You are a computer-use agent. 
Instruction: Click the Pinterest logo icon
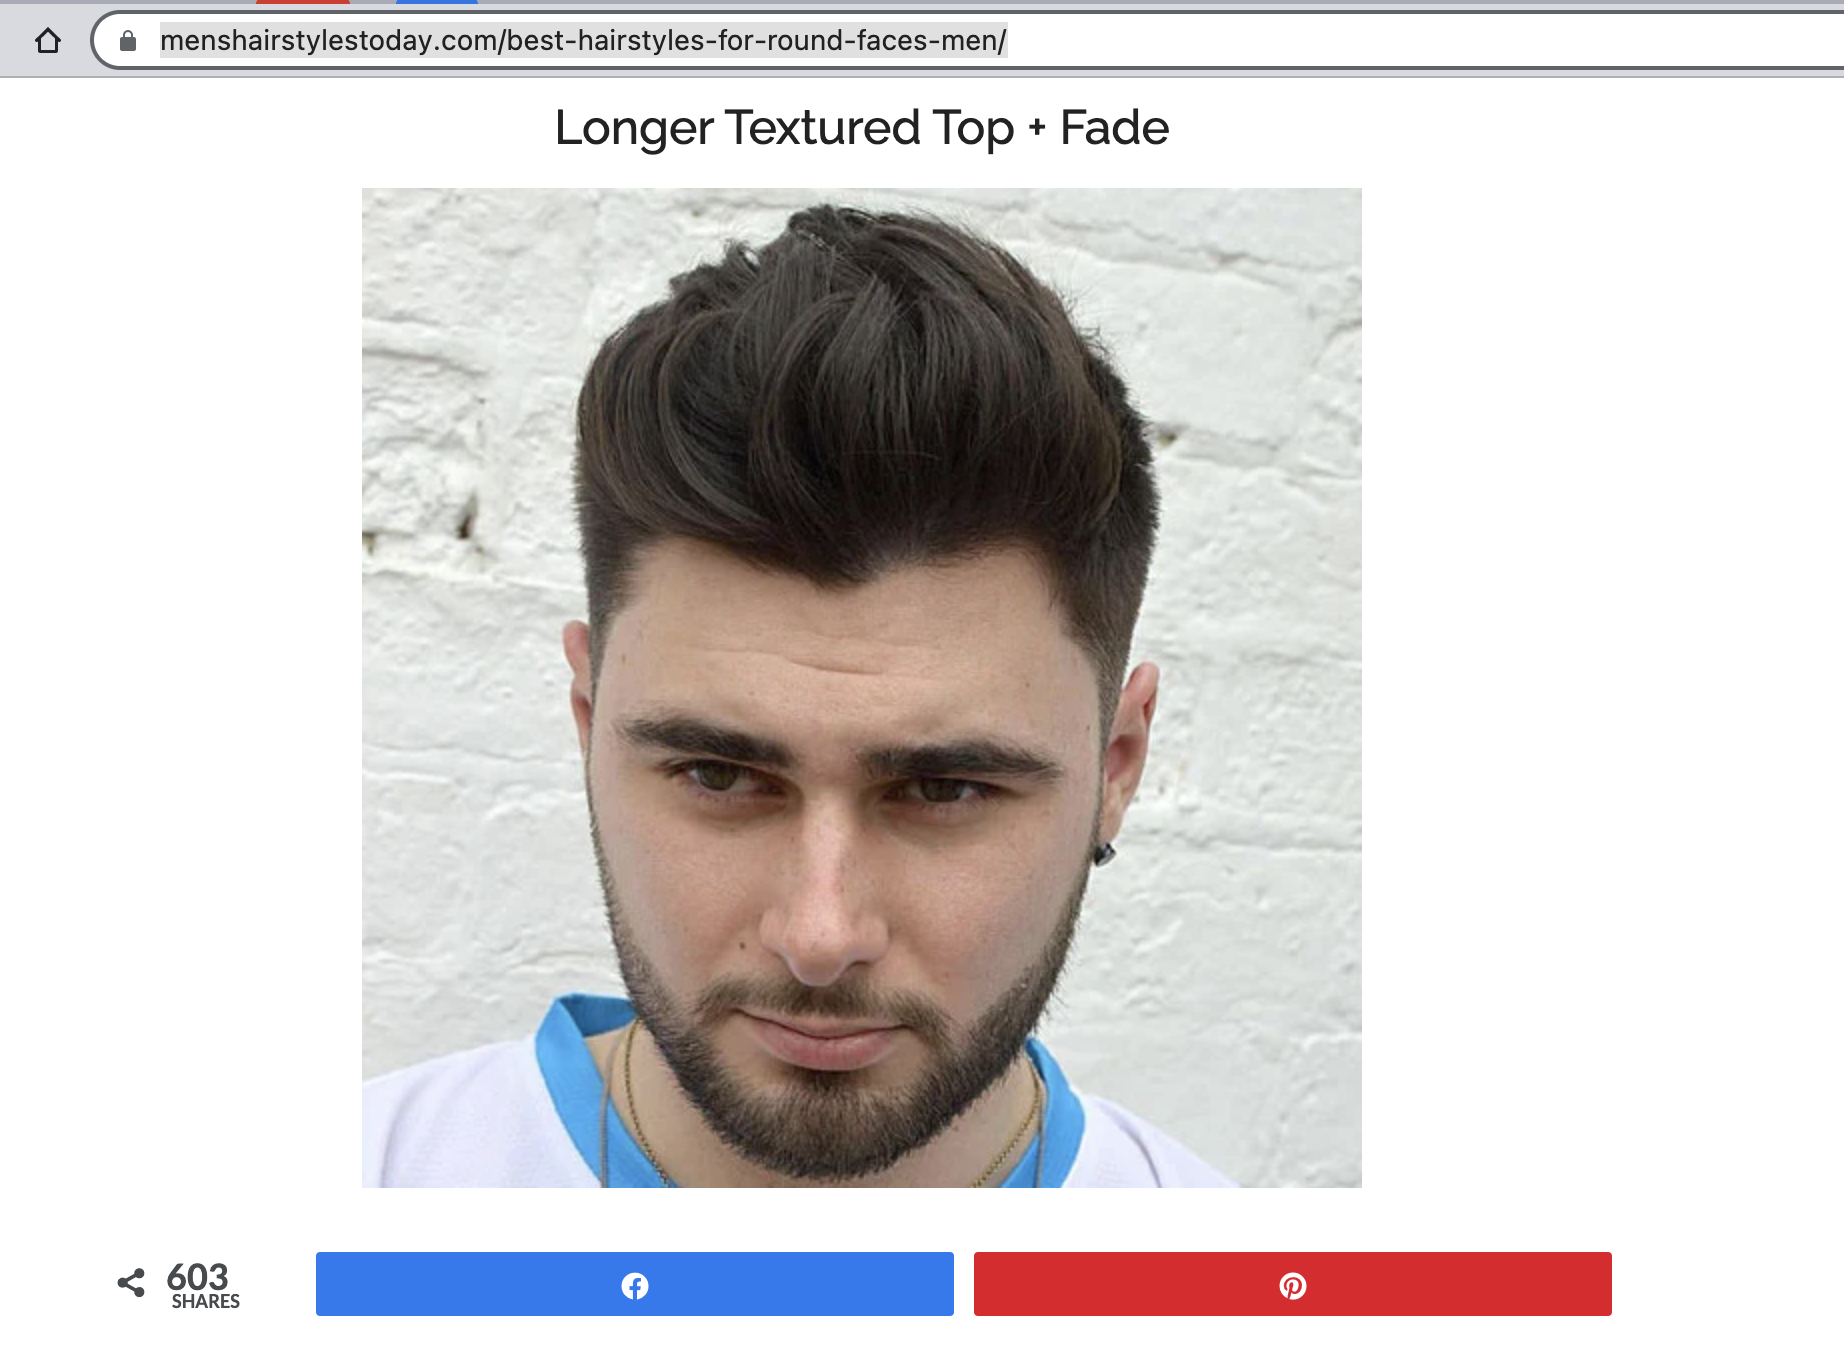[x=1293, y=1285]
